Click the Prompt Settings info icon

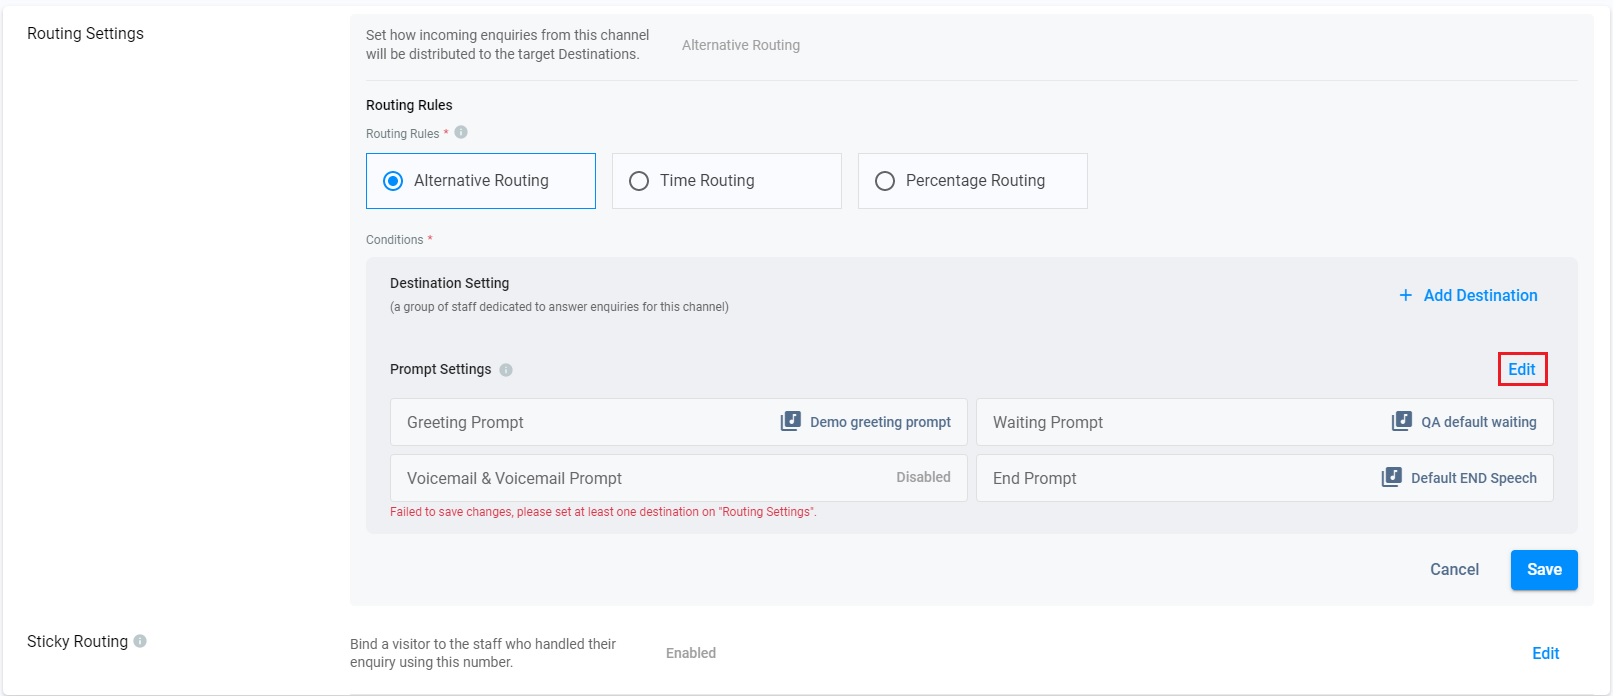pos(506,370)
